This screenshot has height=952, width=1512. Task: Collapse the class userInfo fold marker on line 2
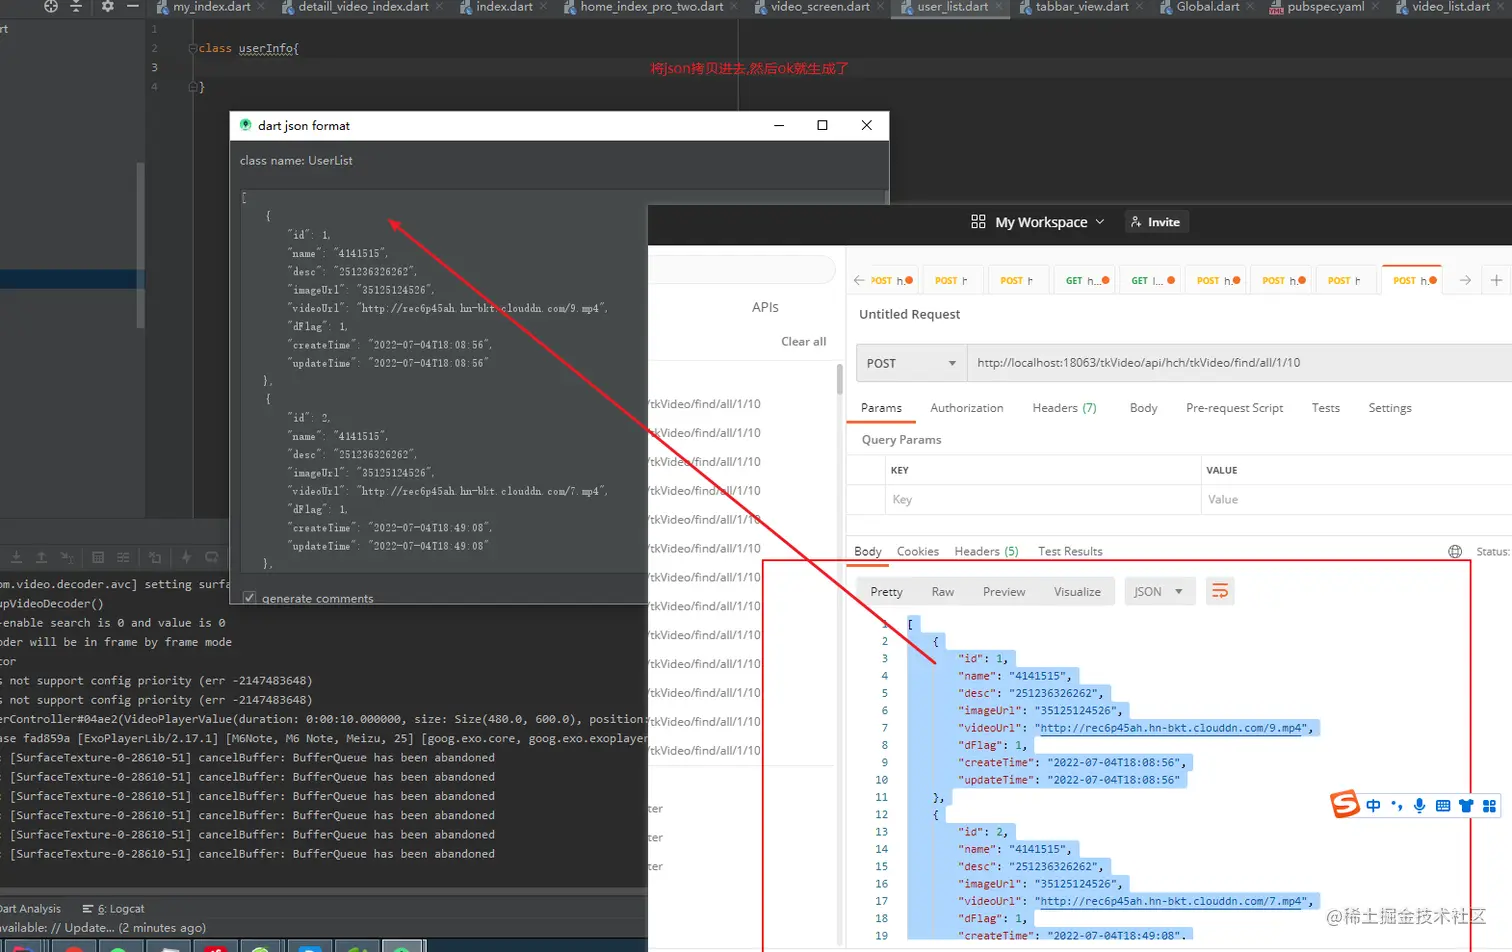[192, 48]
